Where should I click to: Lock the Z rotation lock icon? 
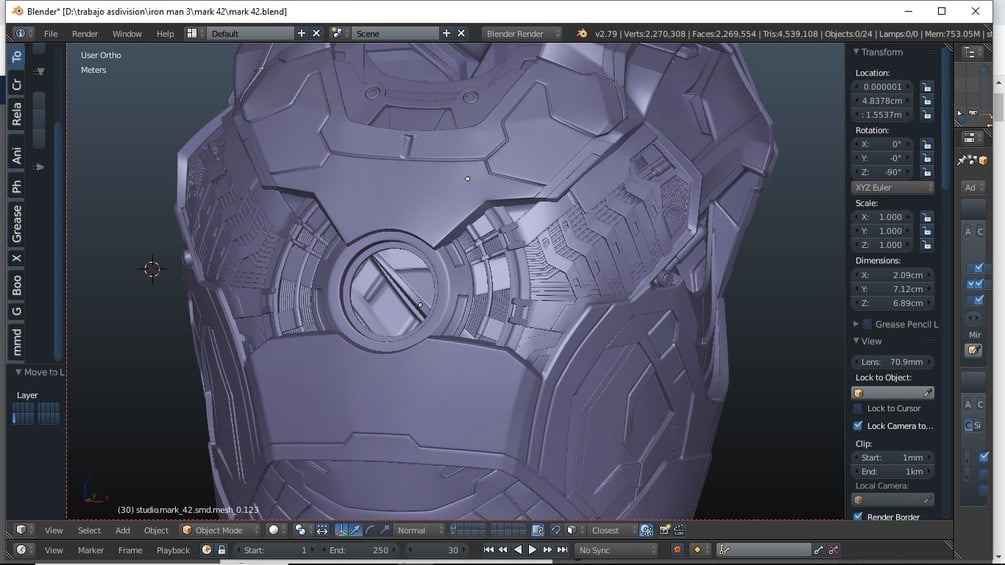[927, 172]
